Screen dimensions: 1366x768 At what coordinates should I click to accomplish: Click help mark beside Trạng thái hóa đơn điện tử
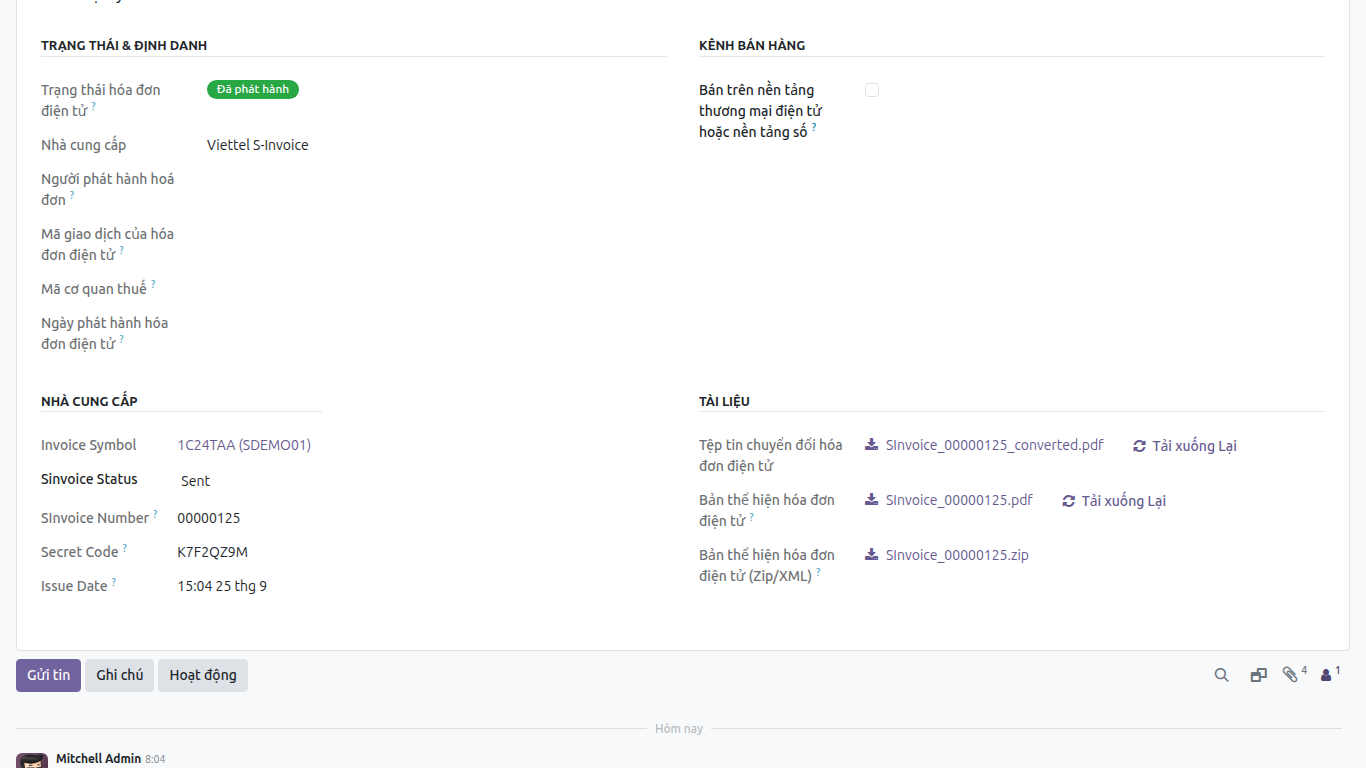point(94,105)
